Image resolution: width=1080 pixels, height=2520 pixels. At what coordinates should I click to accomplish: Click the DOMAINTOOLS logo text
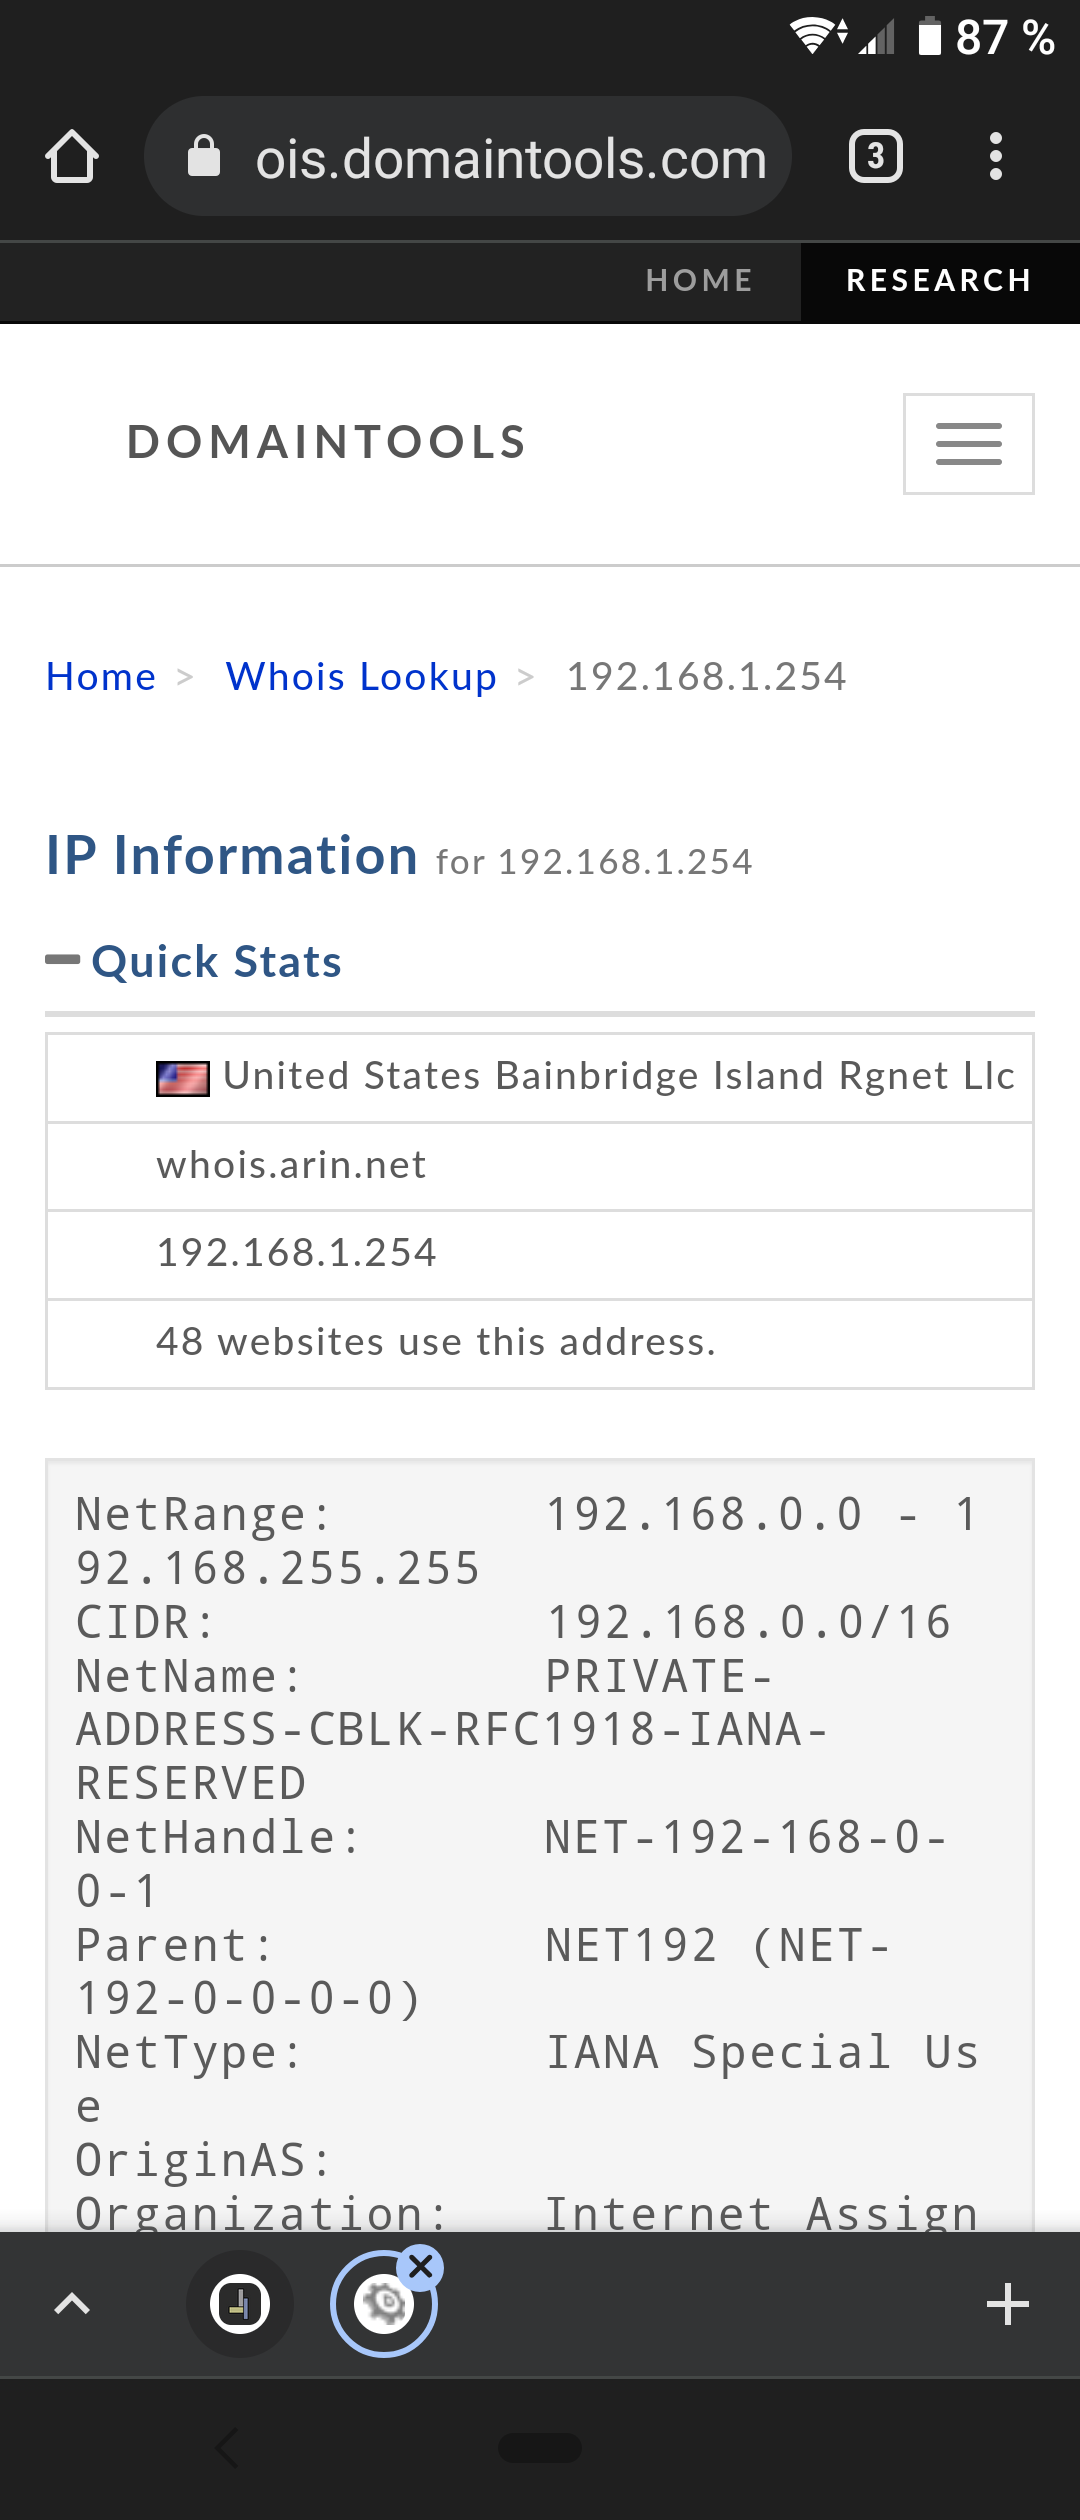tap(327, 443)
